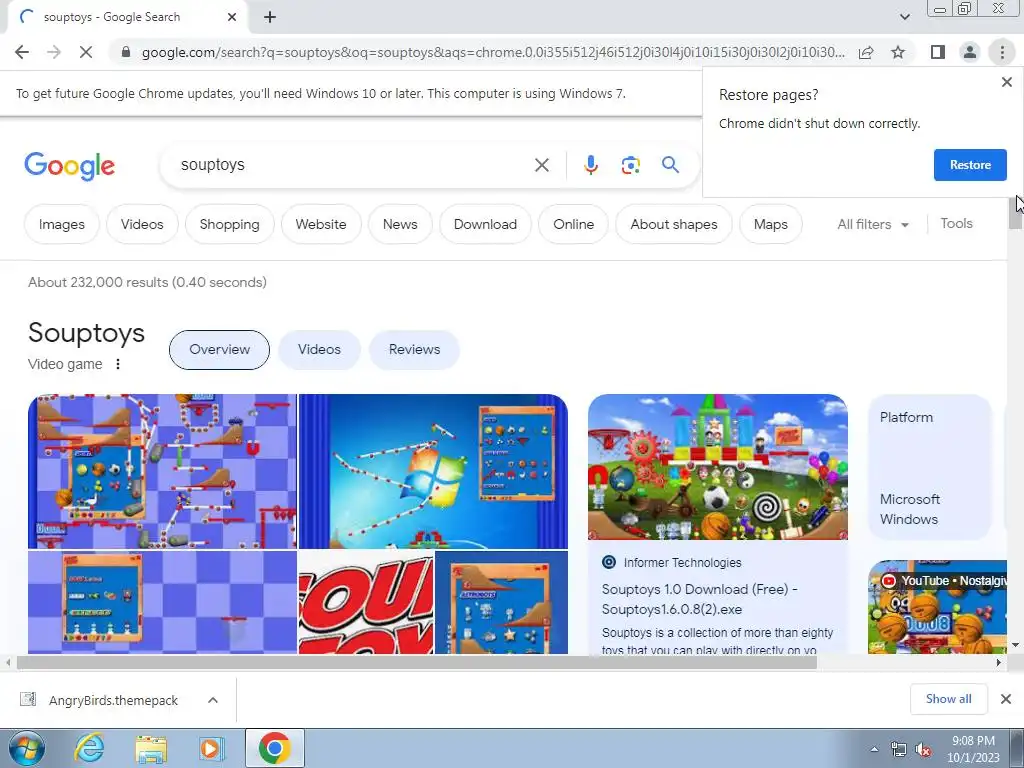Click the address bar URL
This screenshot has width=1024, height=768.
pos(492,52)
